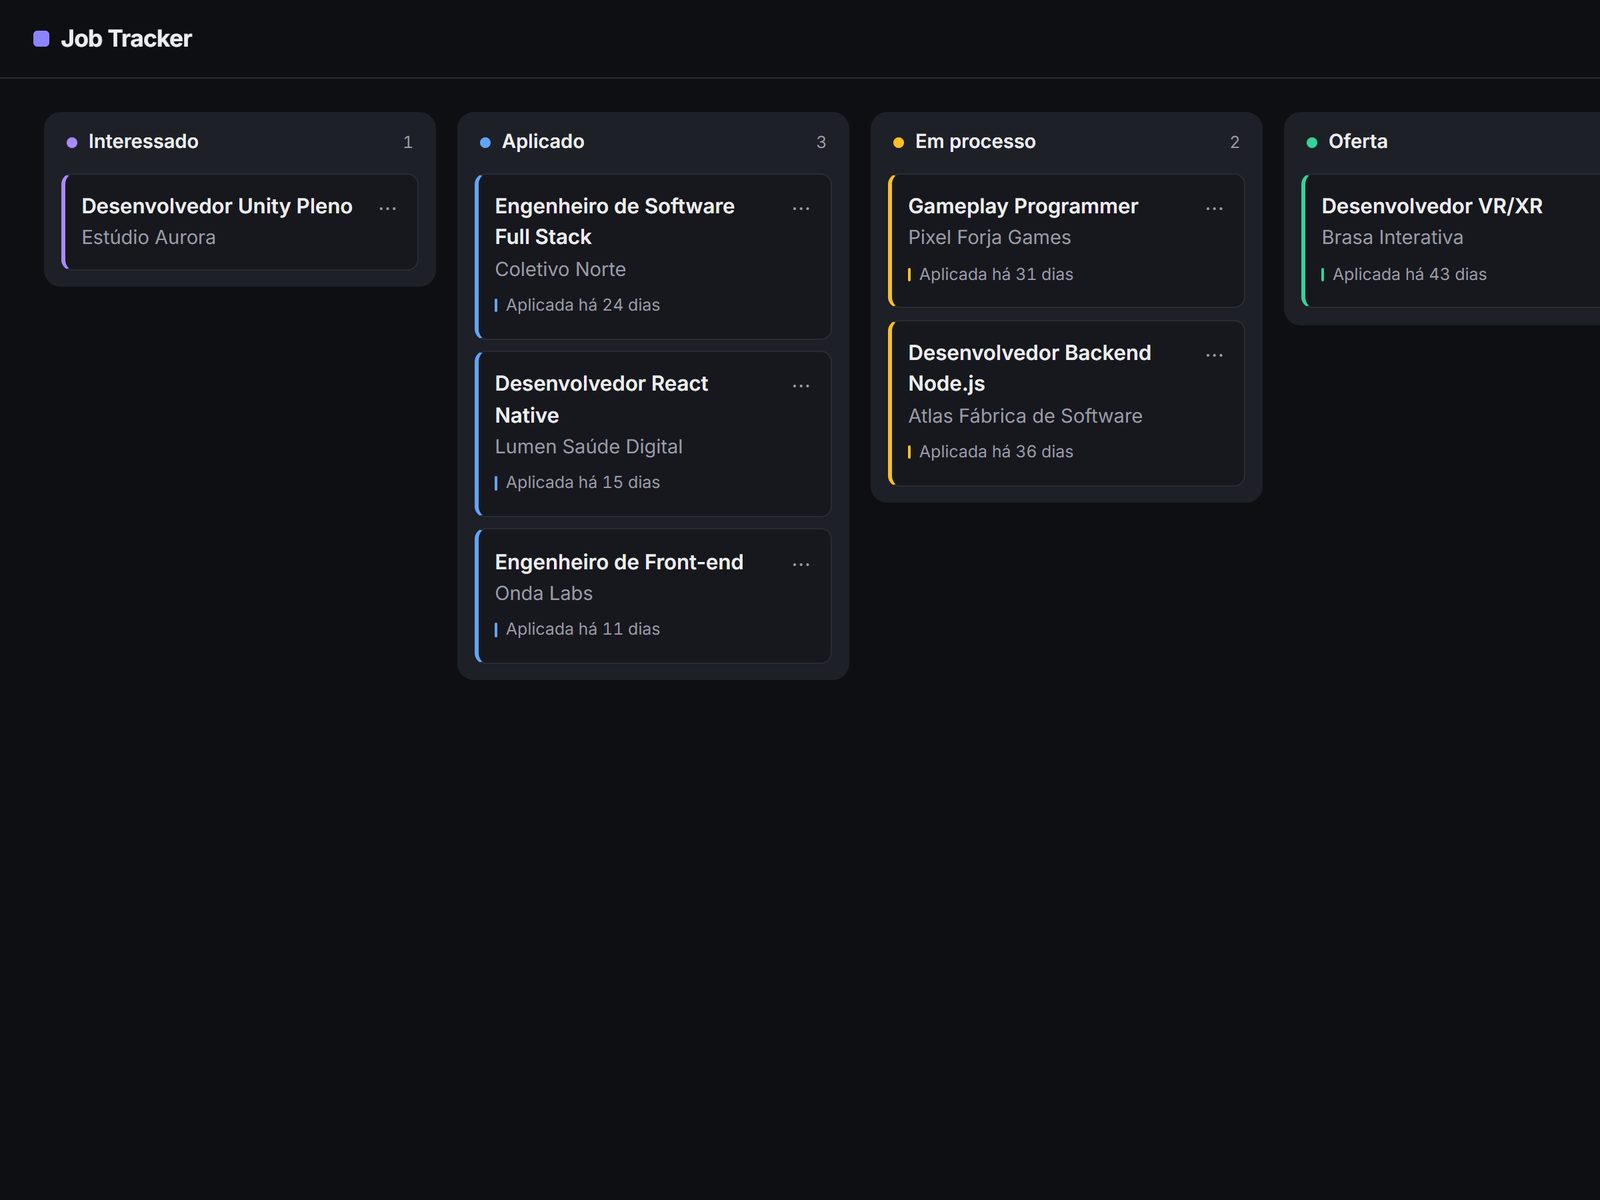Click the 'Aplicada há 15 dias' label
1600x1200 pixels.
click(583, 482)
